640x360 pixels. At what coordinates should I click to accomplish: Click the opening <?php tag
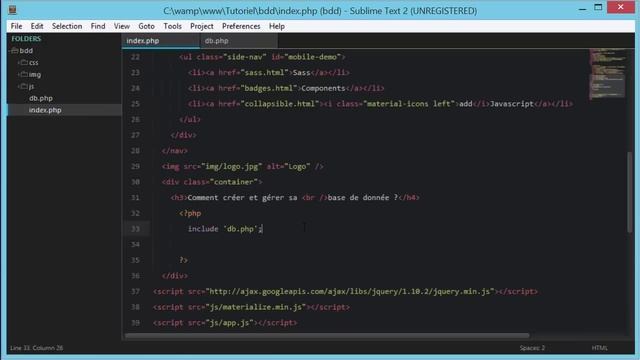click(x=190, y=213)
